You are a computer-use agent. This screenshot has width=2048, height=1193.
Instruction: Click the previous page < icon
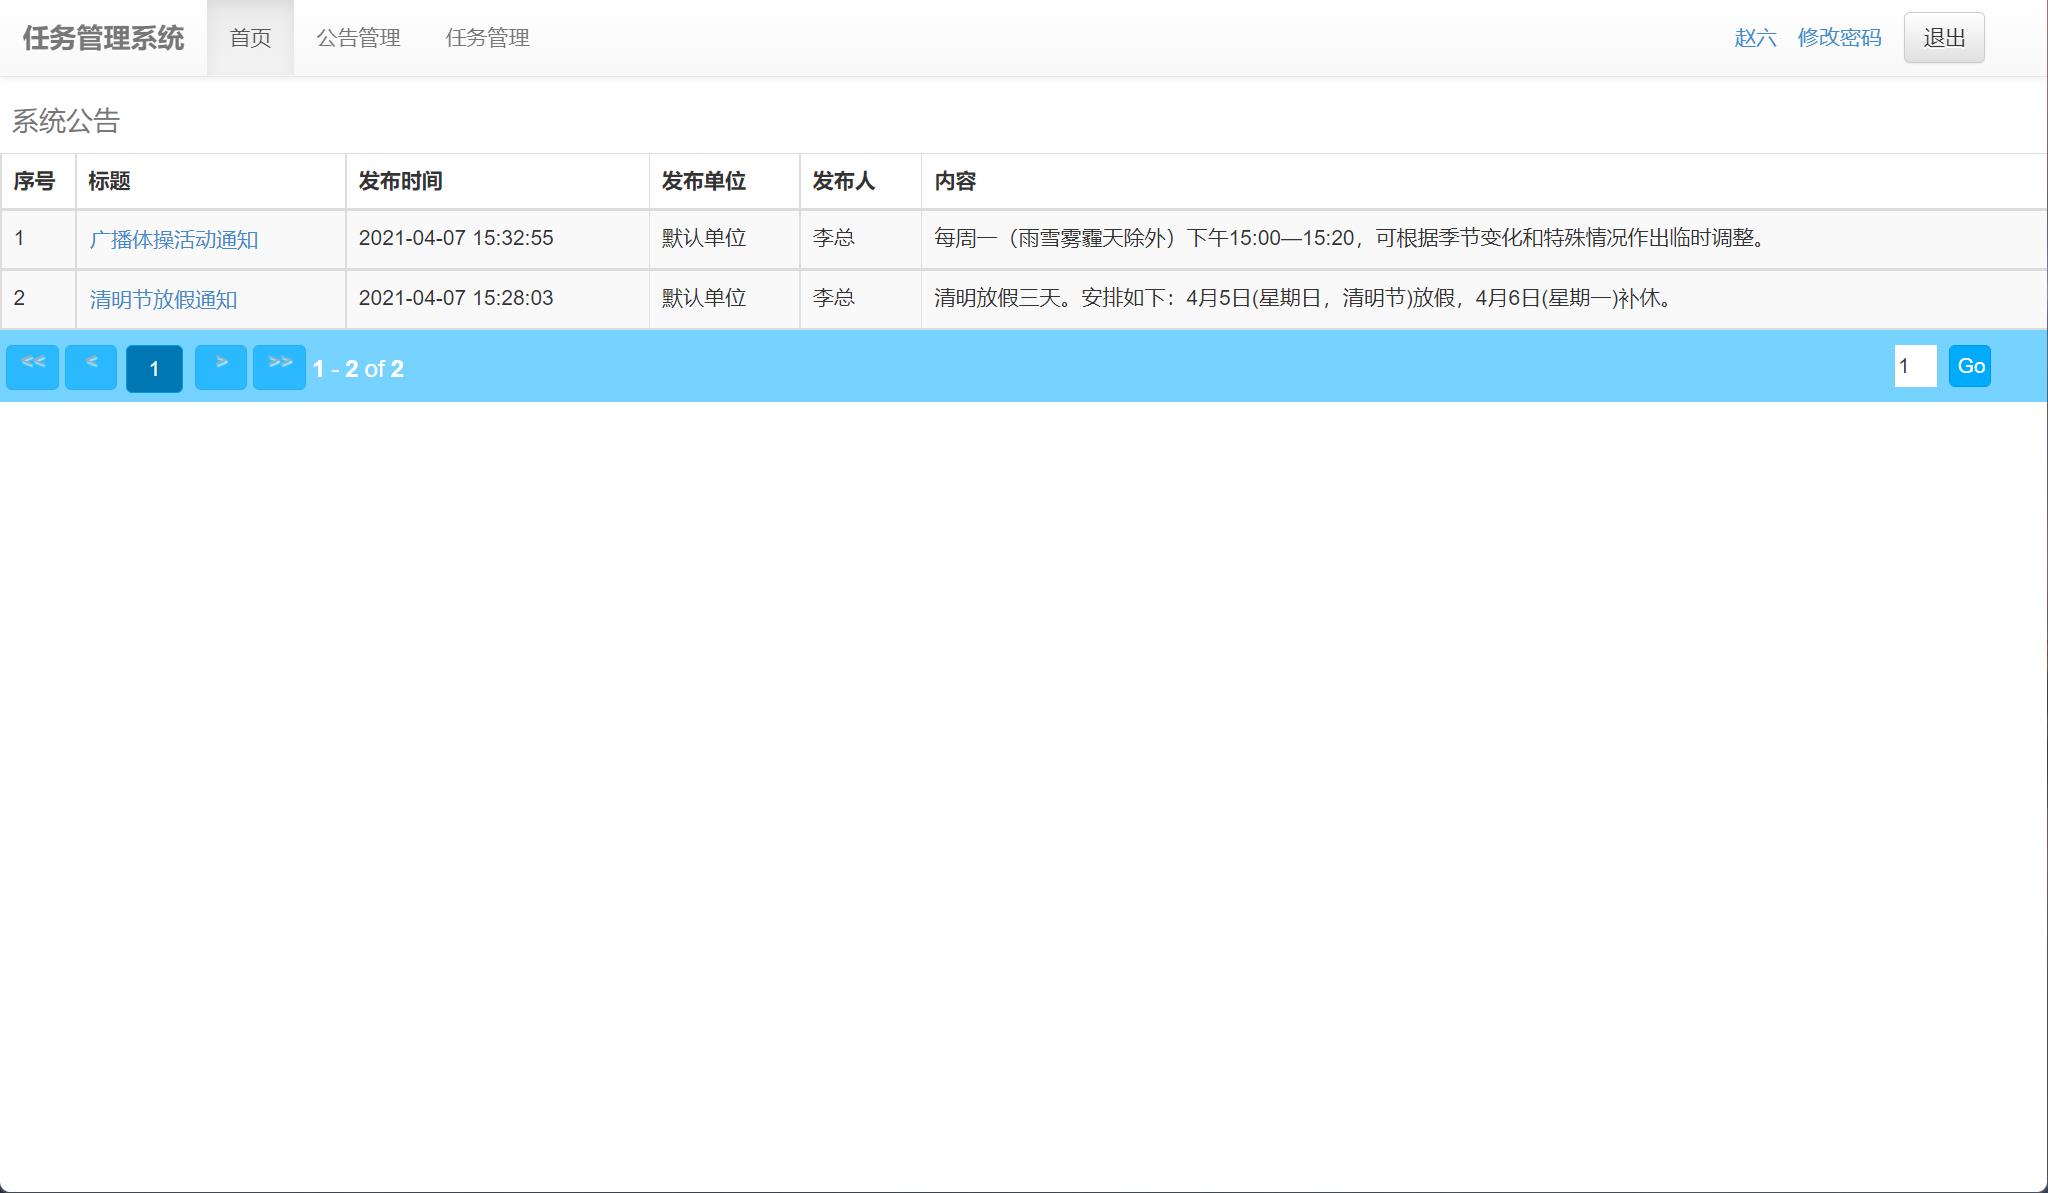point(91,366)
